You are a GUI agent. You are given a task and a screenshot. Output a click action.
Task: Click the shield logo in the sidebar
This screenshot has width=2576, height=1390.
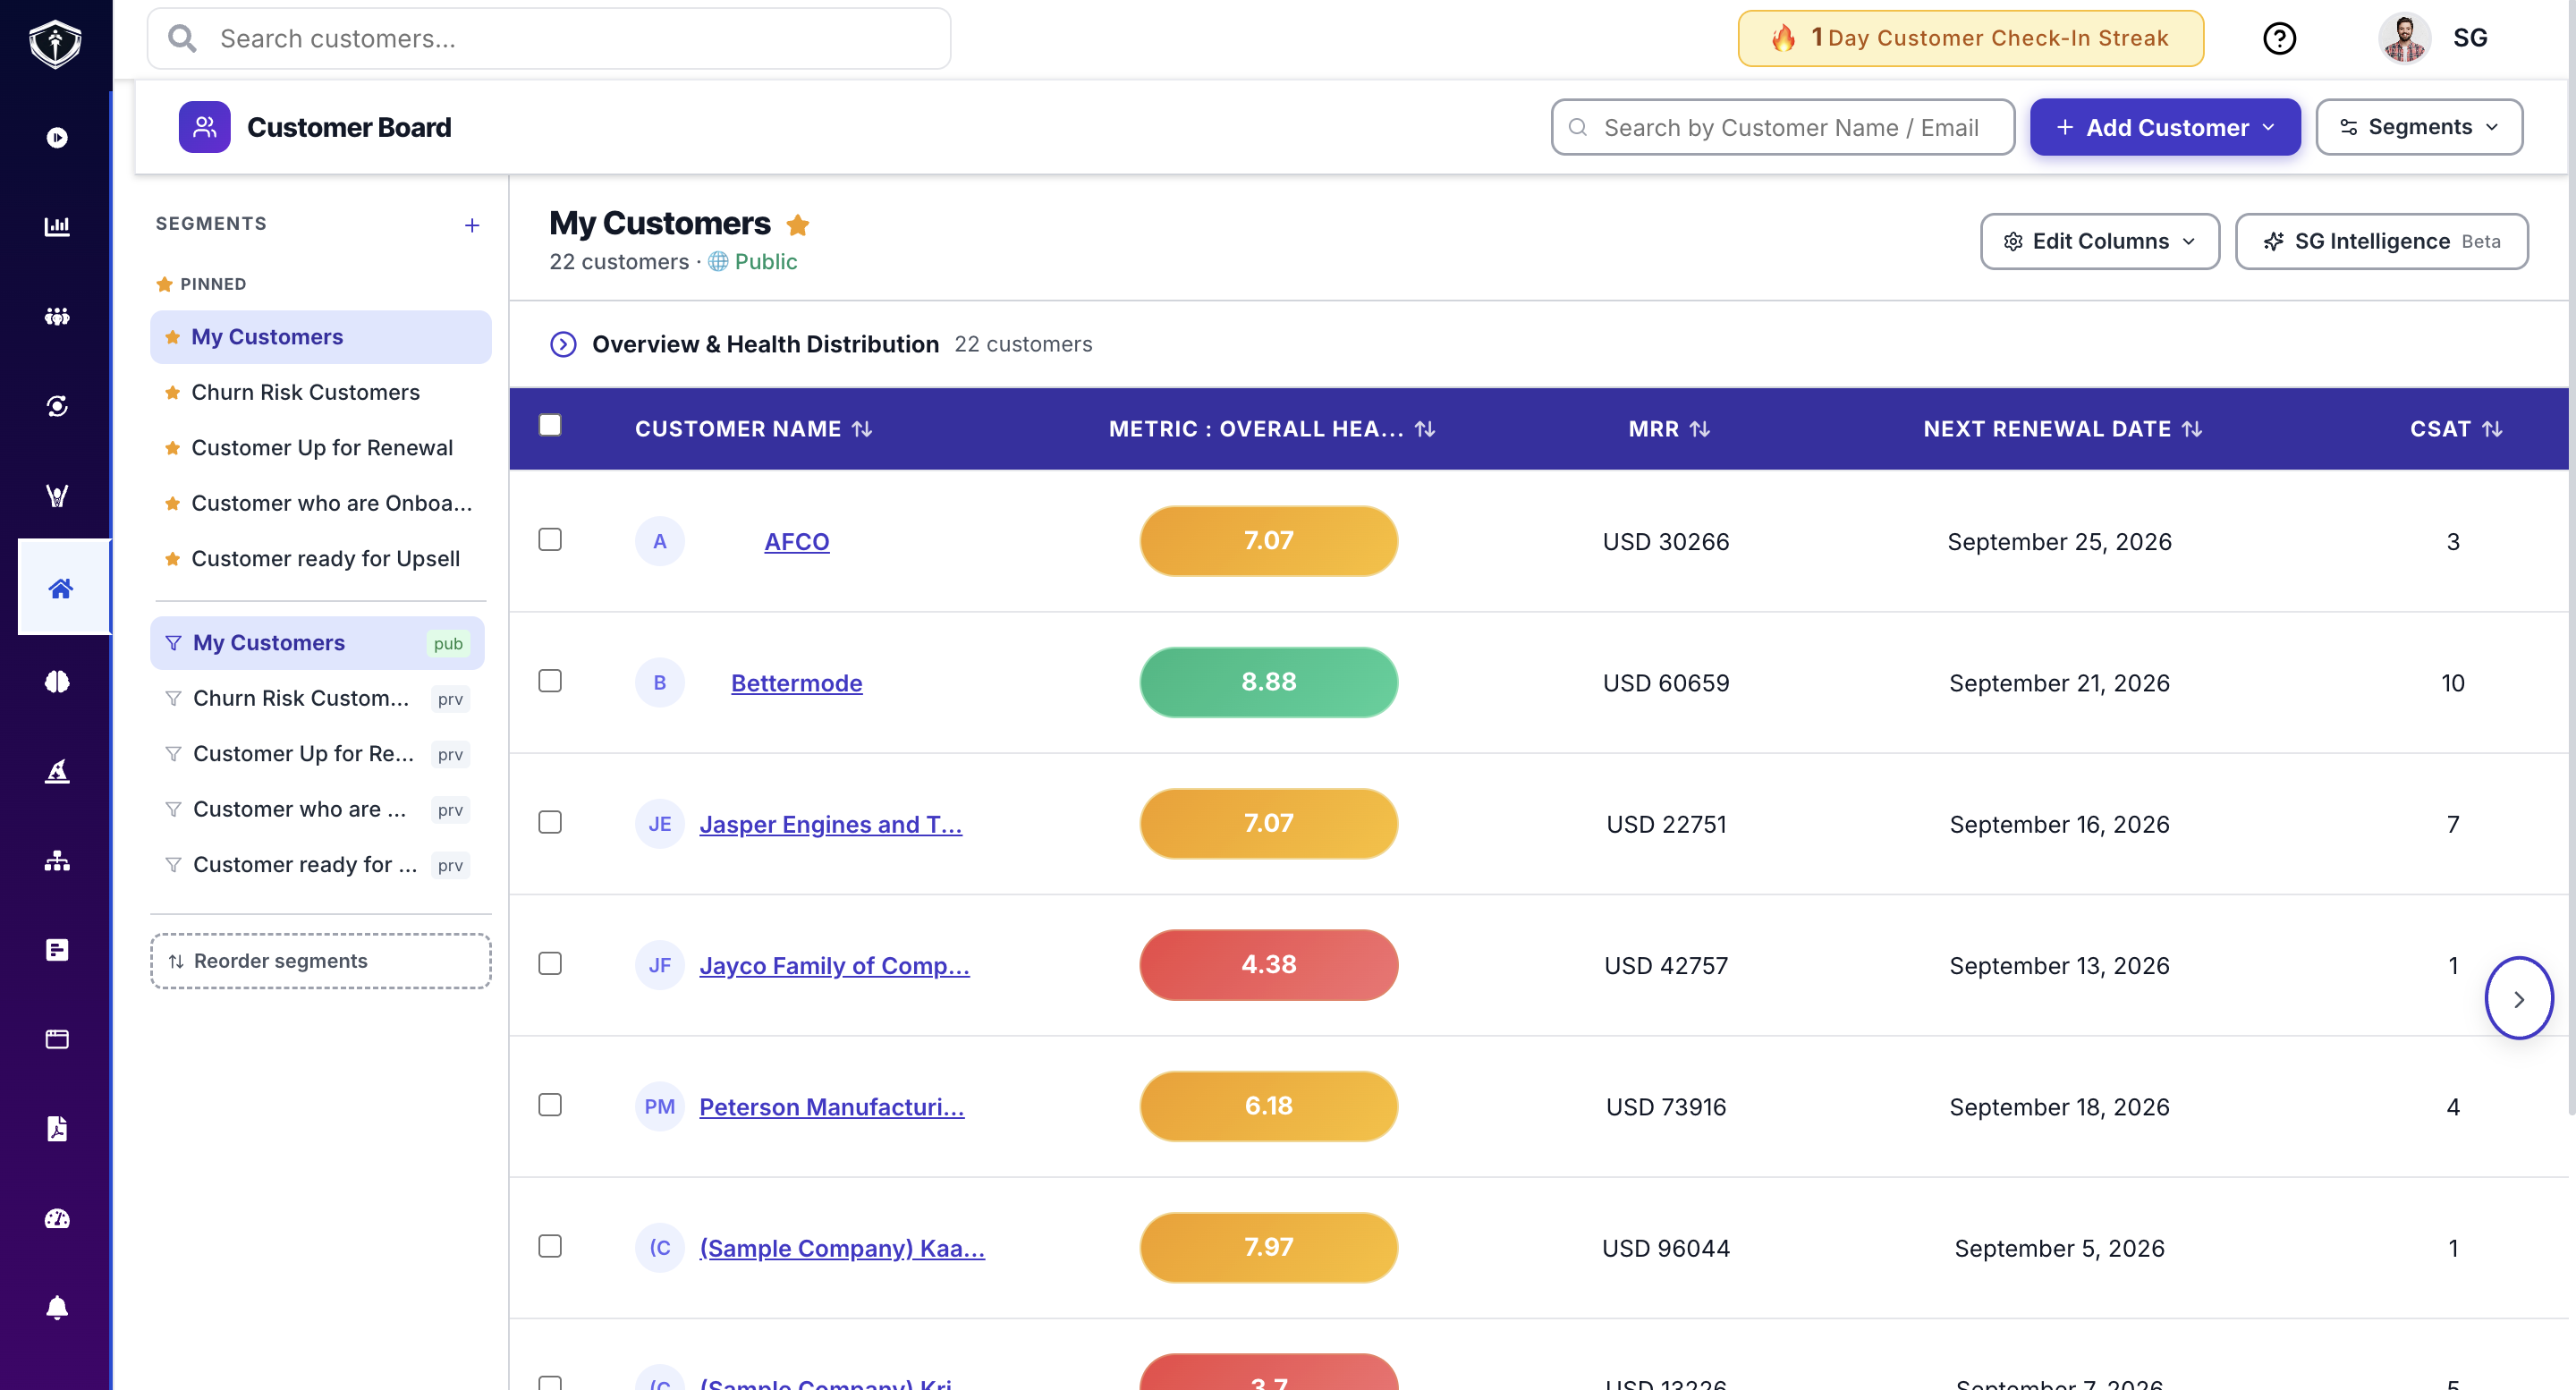point(55,44)
